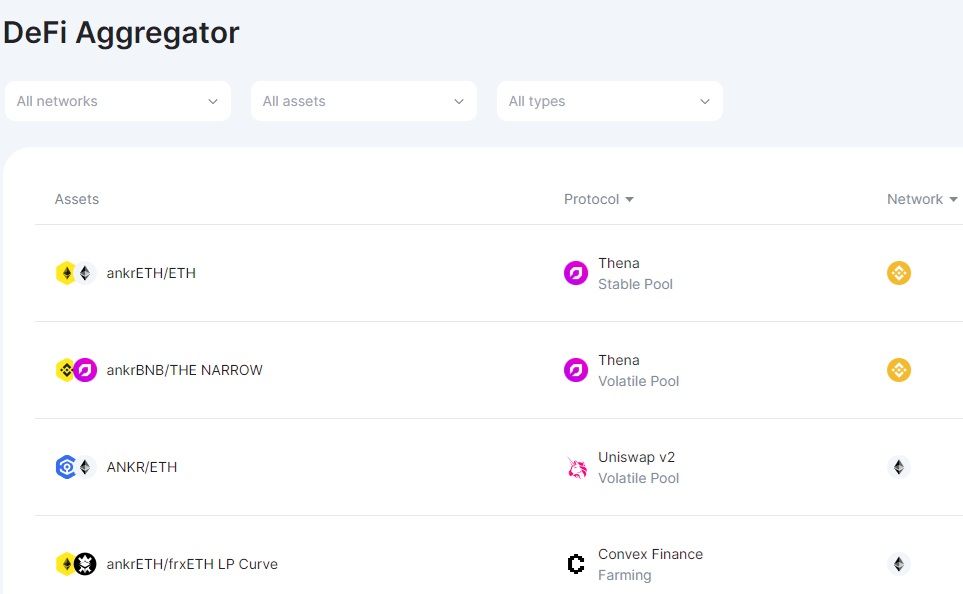The image size is (963, 594).
Task: Click the Thena logo in Volatile Pool row
Action: coord(576,370)
